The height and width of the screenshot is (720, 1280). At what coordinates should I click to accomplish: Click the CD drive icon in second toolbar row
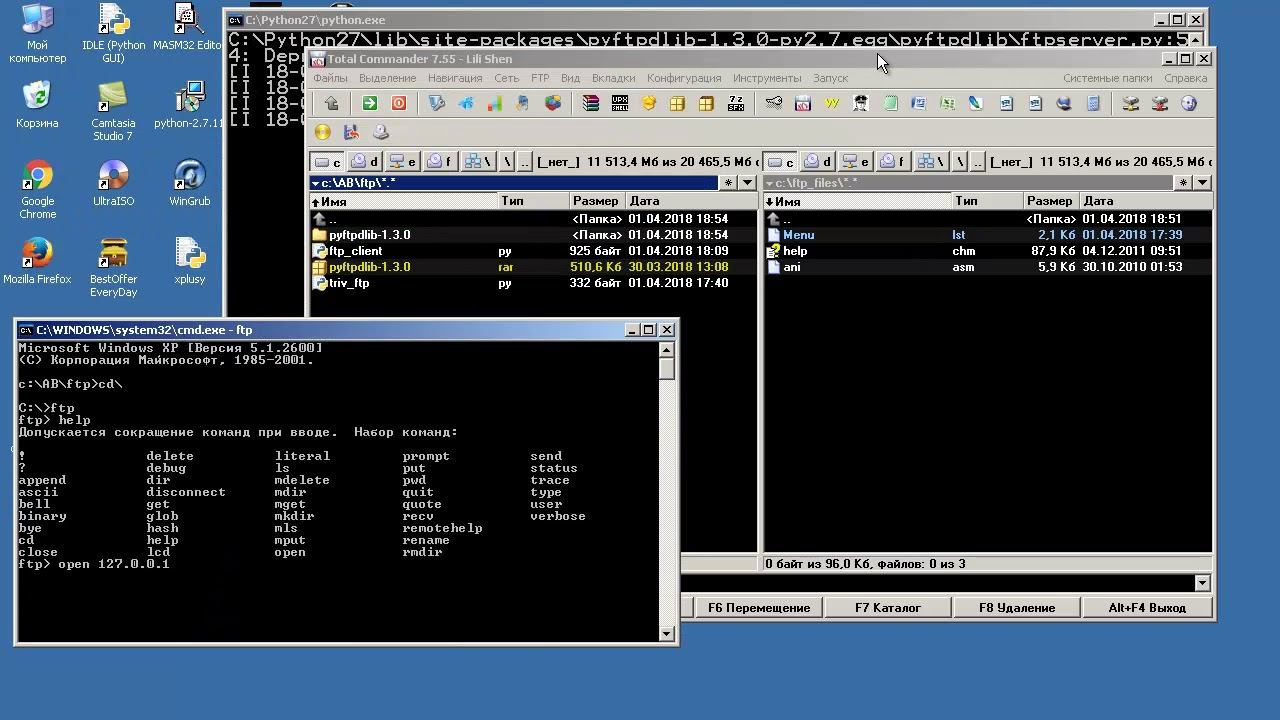(380, 132)
